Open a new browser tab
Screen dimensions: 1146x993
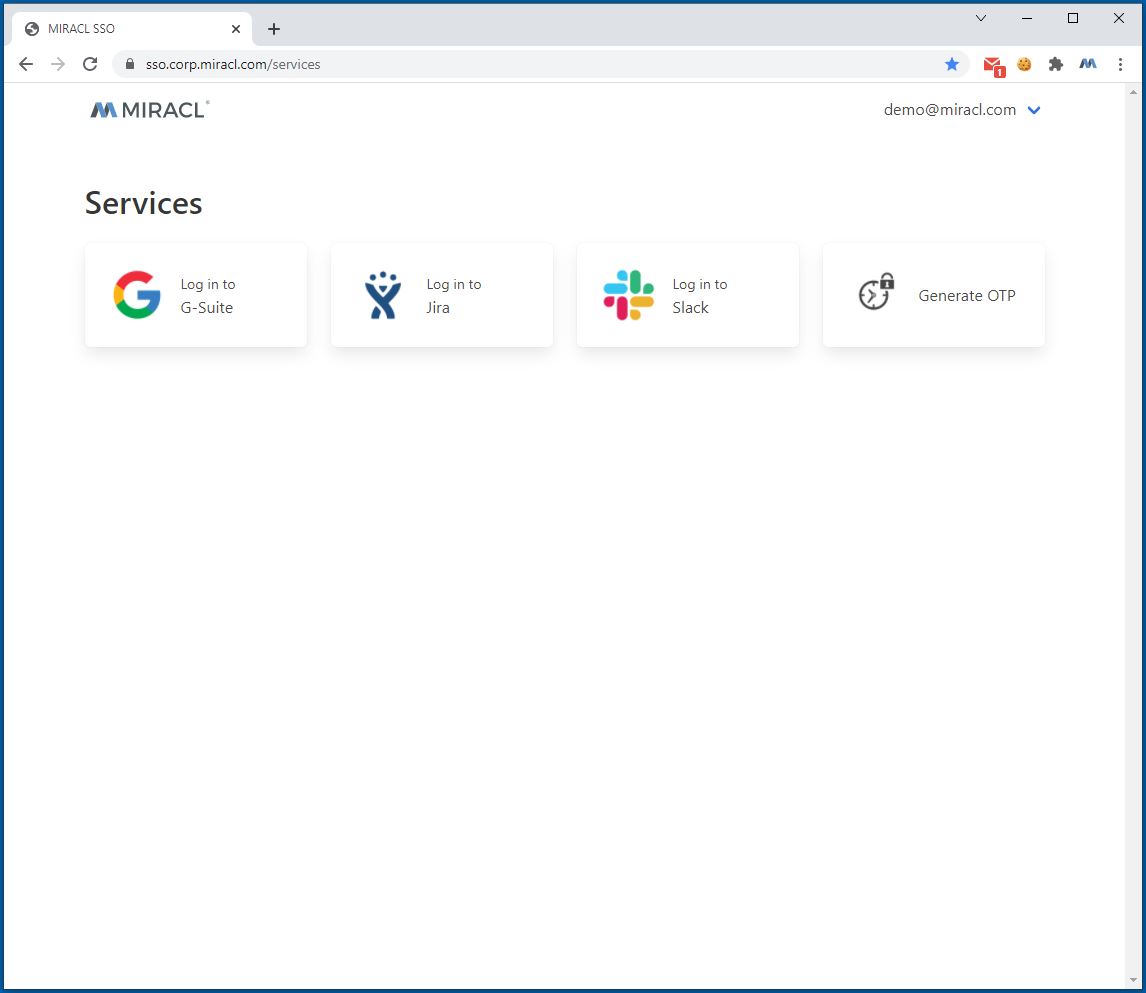(x=273, y=28)
